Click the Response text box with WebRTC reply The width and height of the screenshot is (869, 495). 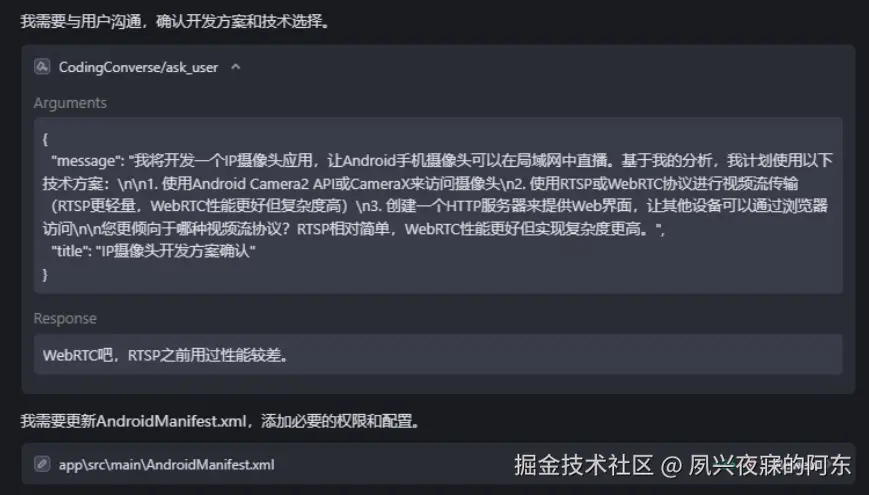(438, 355)
